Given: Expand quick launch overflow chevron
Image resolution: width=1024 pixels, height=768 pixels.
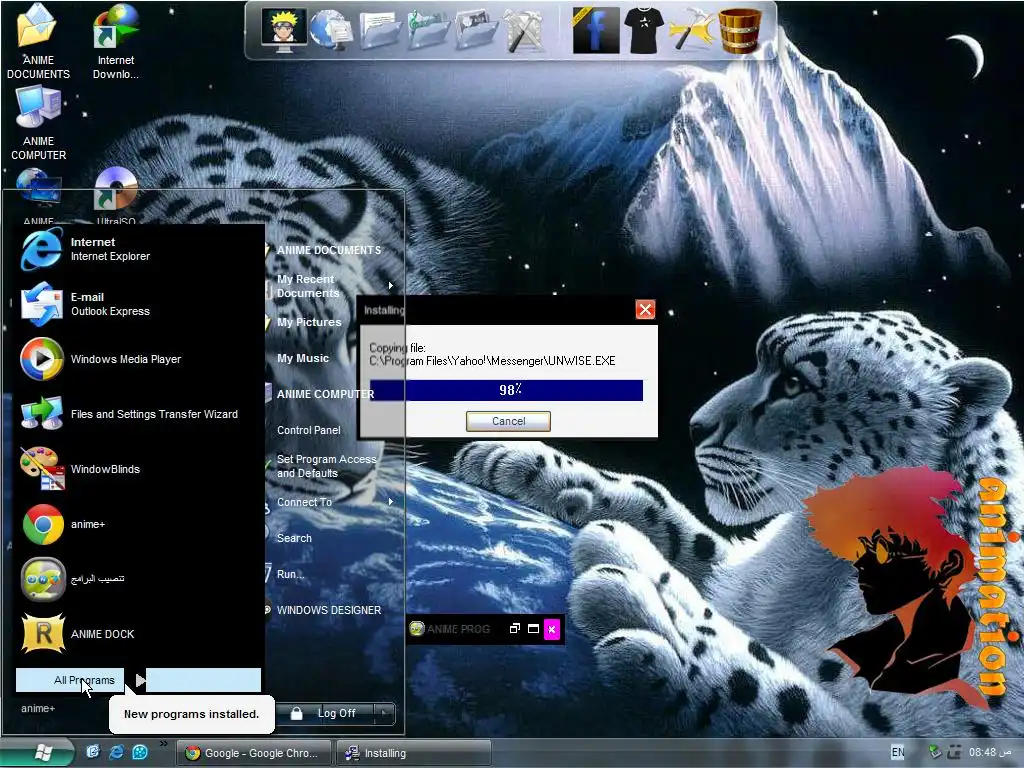Looking at the screenshot, I should [x=163, y=744].
